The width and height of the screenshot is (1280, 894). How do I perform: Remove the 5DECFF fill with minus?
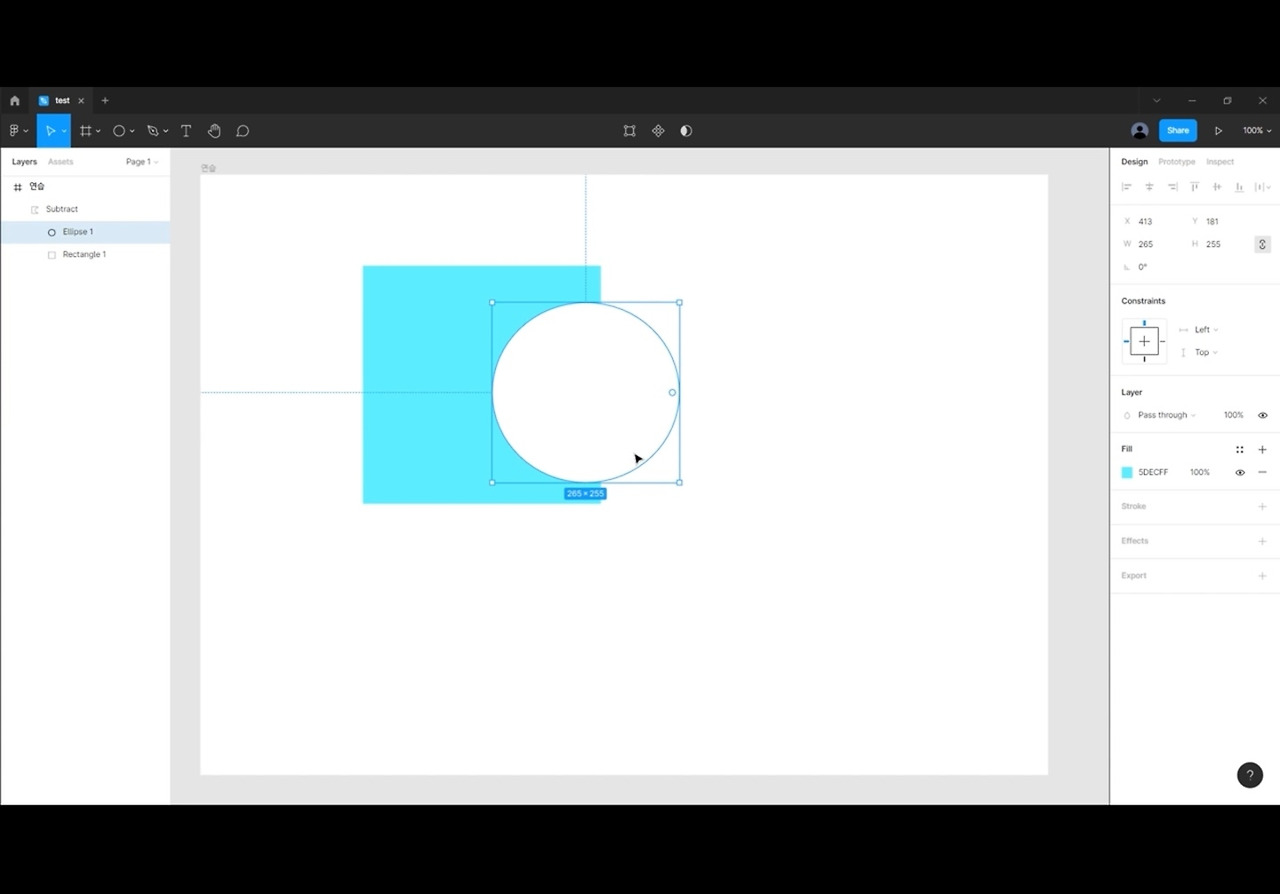tap(1262, 472)
